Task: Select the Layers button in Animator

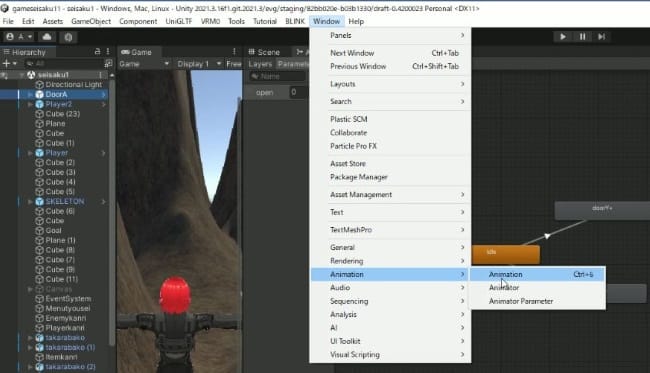Action: 260,64
